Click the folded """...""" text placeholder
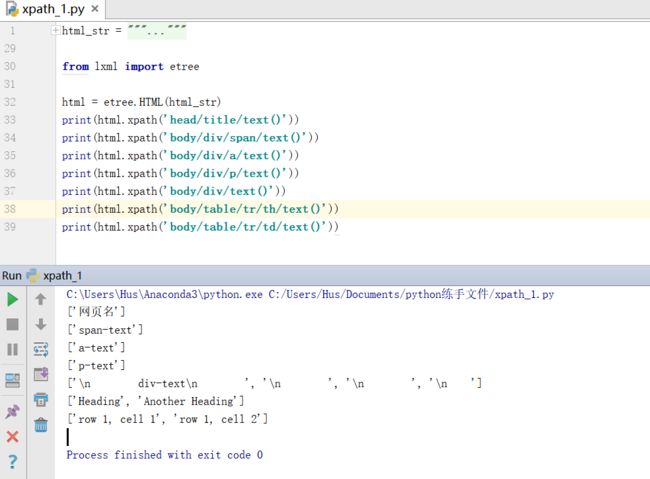 [x=157, y=31]
